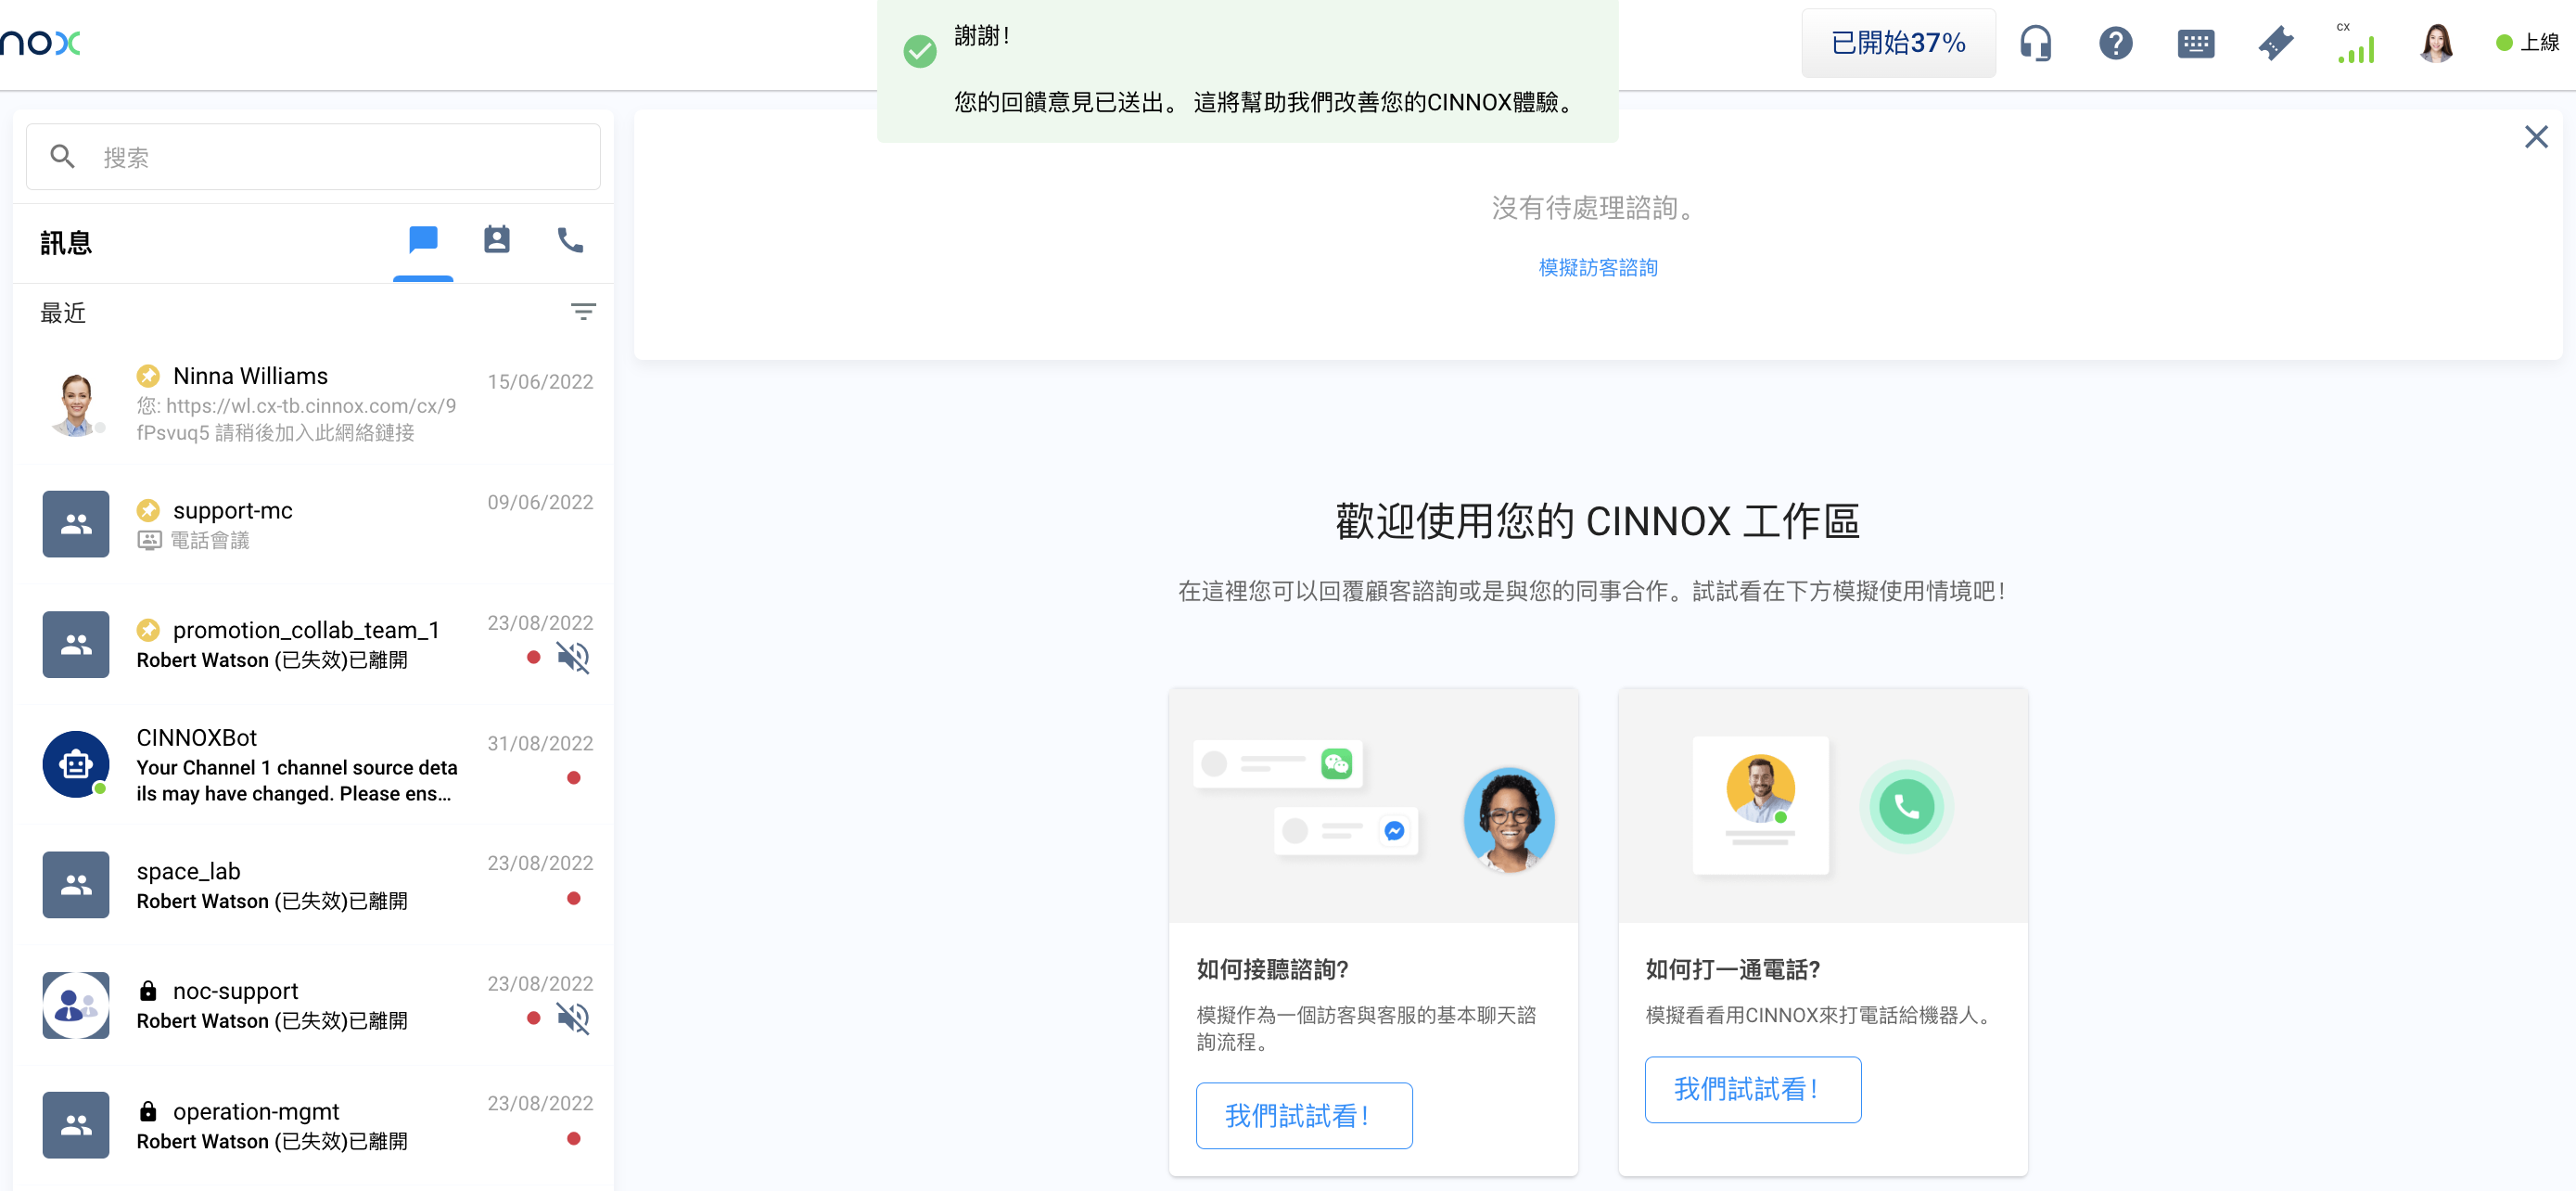Toggle mute on promotion_collab_team_1 chat
The image size is (2576, 1191).
click(573, 658)
